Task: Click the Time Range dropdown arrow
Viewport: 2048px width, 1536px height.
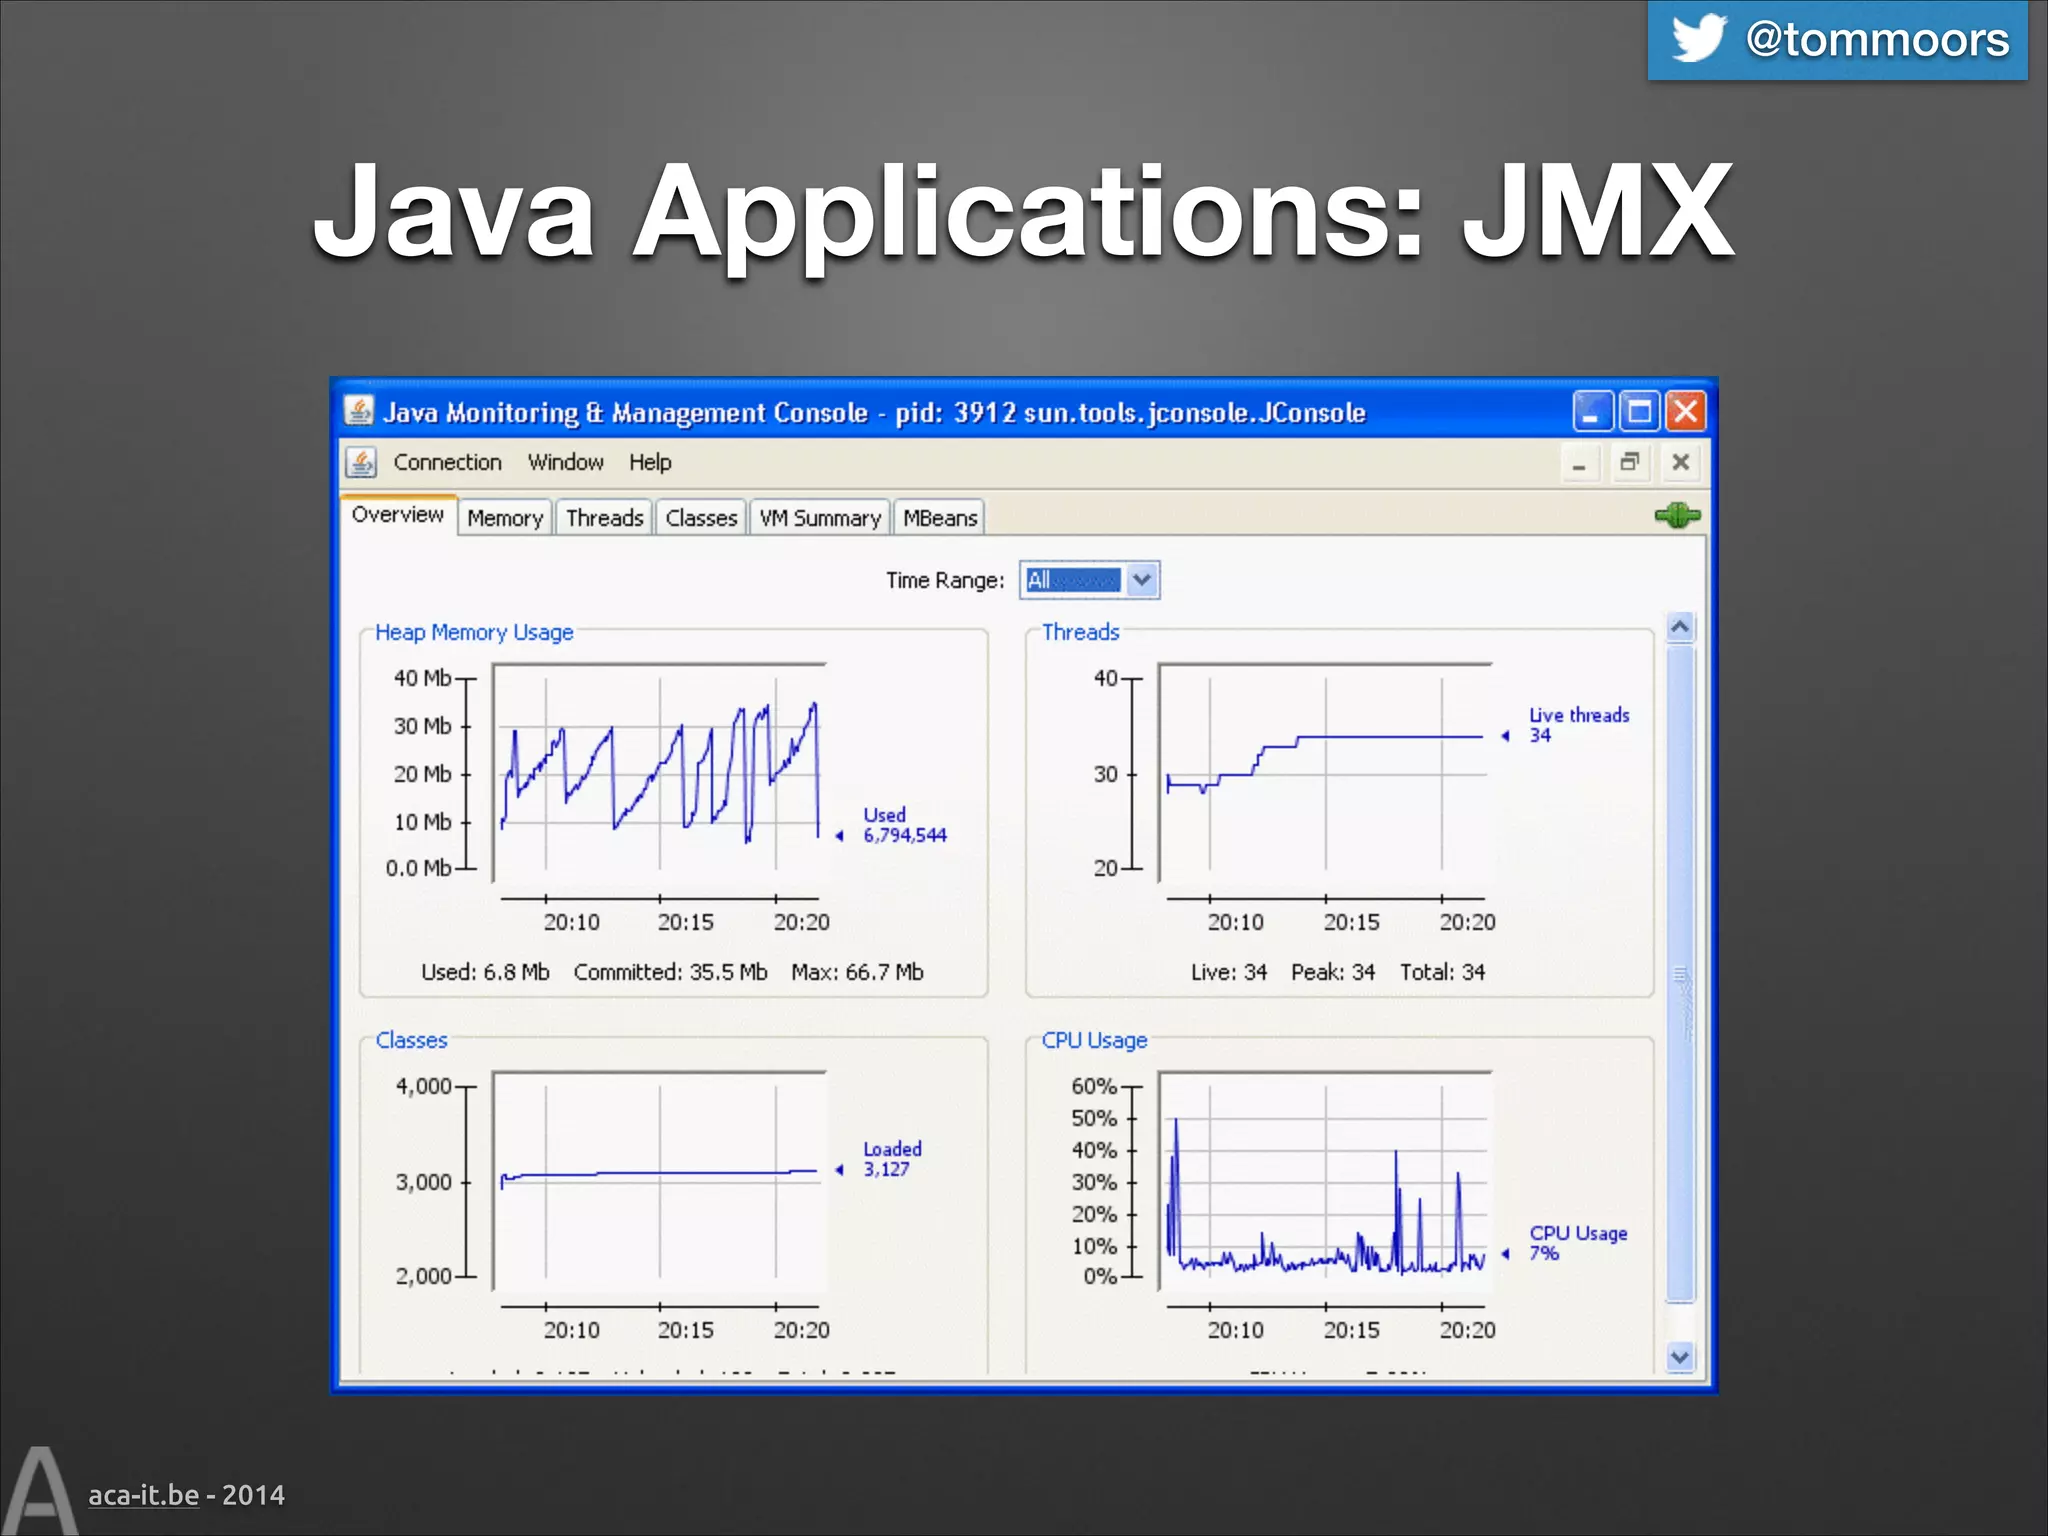Action: pos(1142,580)
